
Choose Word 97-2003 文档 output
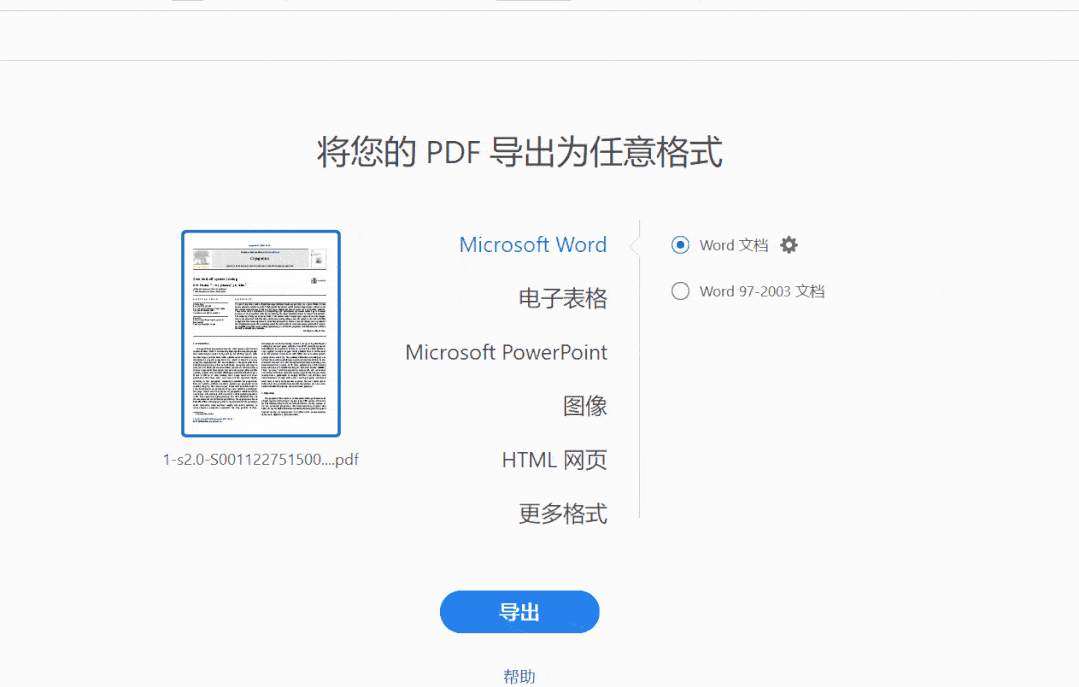coord(680,291)
